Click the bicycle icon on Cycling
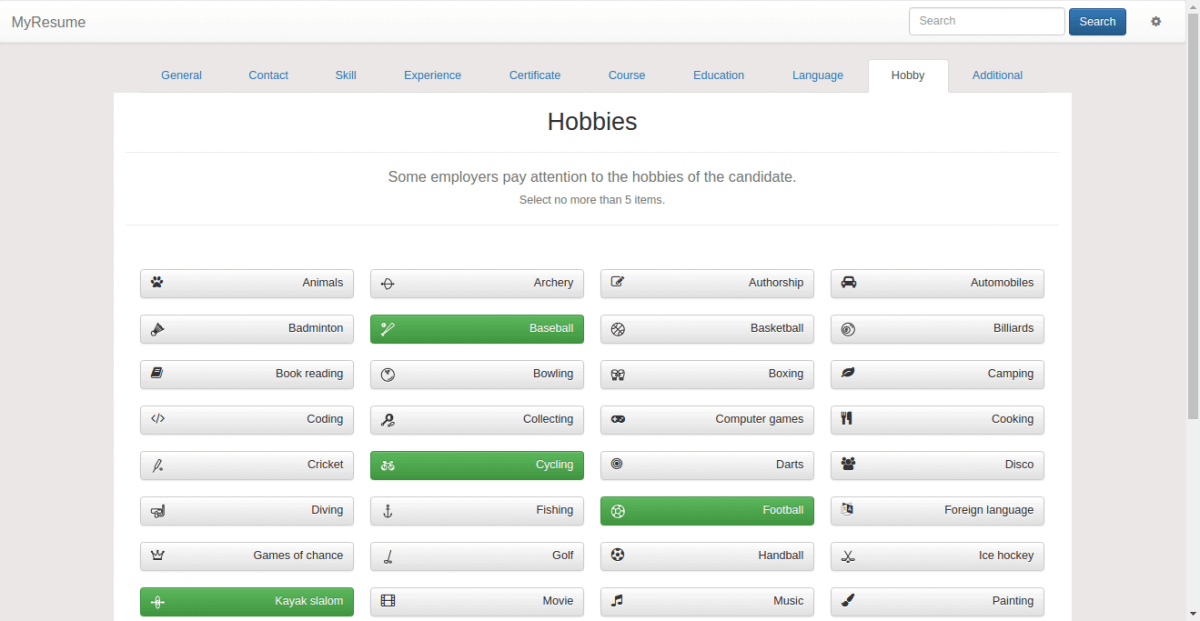This screenshot has width=1200, height=621. pos(388,465)
